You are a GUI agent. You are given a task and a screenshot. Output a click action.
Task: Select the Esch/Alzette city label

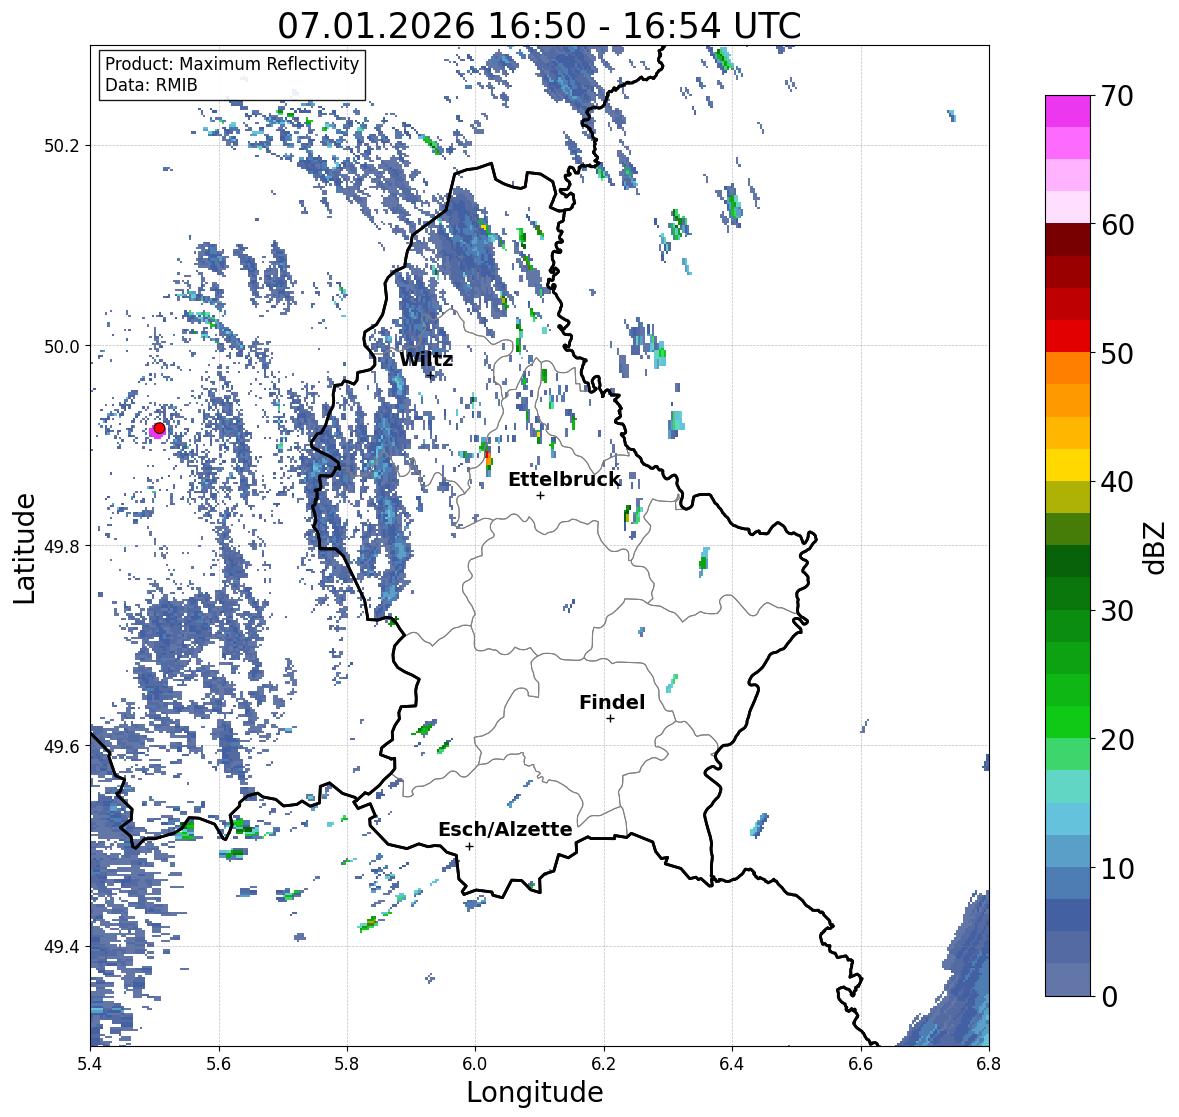(505, 829)
